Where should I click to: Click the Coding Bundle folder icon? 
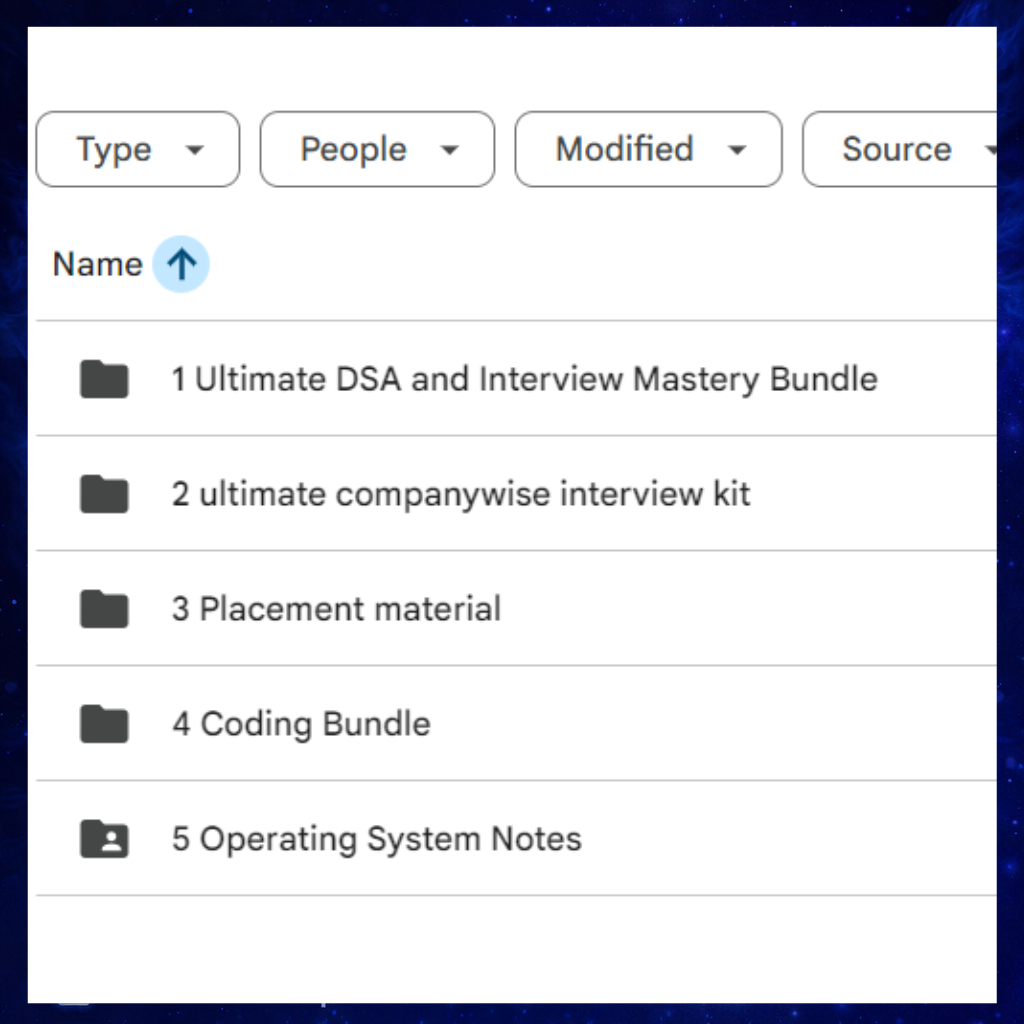click(x=104, y=724)
